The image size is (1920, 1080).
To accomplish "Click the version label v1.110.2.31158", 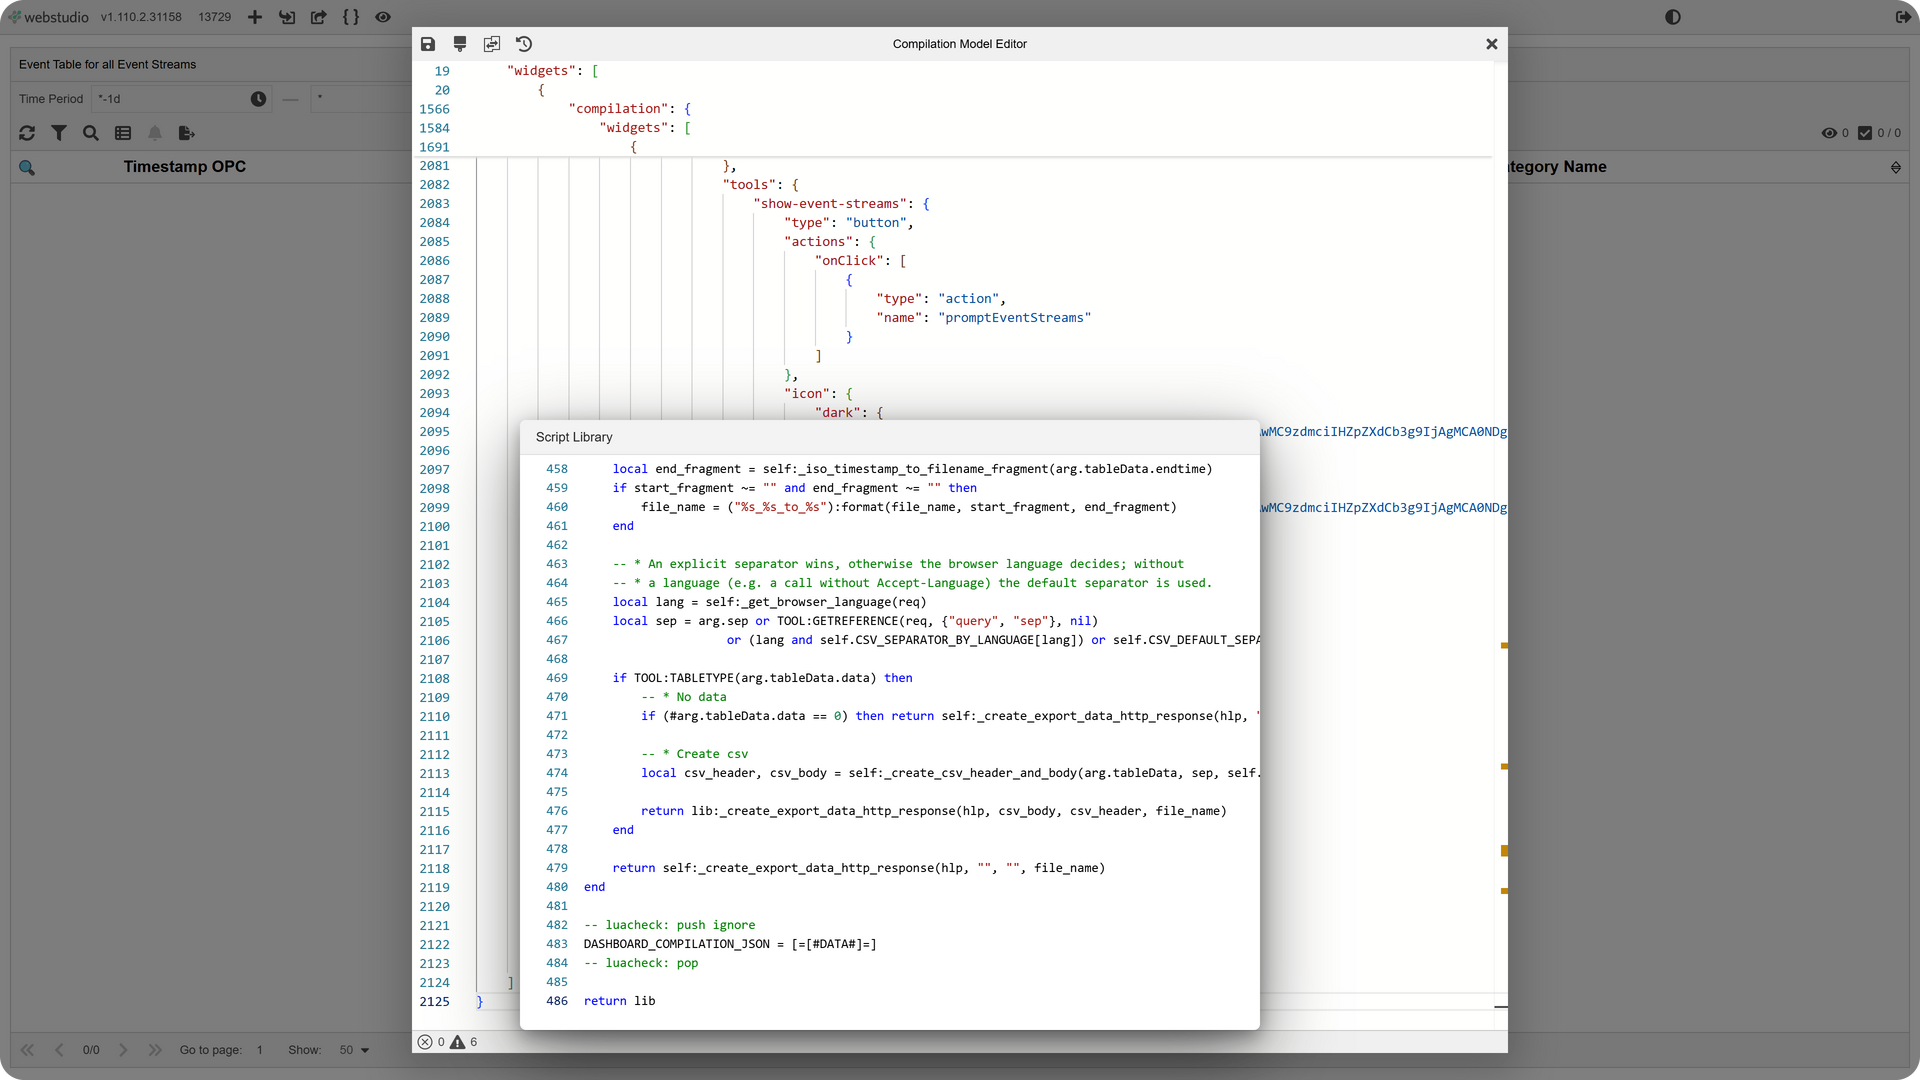I will [141, 17].
